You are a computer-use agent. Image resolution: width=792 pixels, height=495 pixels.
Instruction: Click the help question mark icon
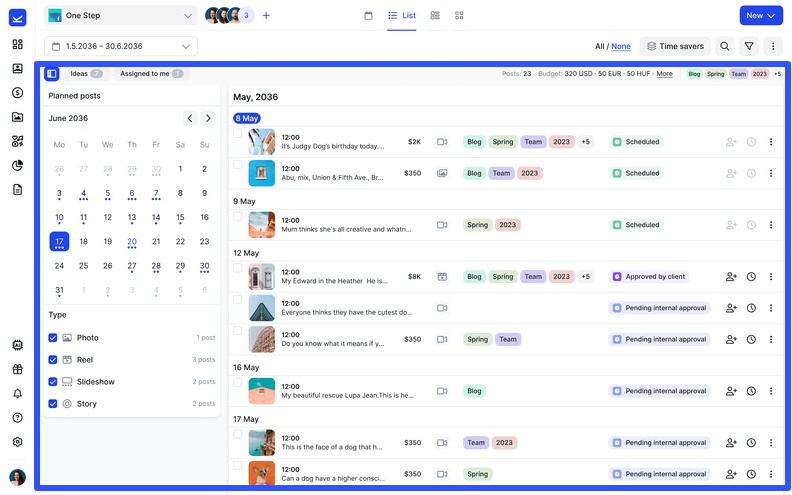(x=17, y=417)
